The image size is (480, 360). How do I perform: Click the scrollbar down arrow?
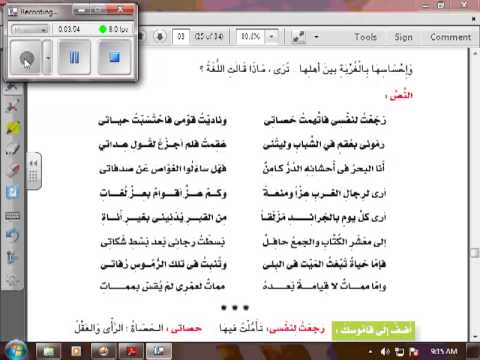(x=475, y=336)
